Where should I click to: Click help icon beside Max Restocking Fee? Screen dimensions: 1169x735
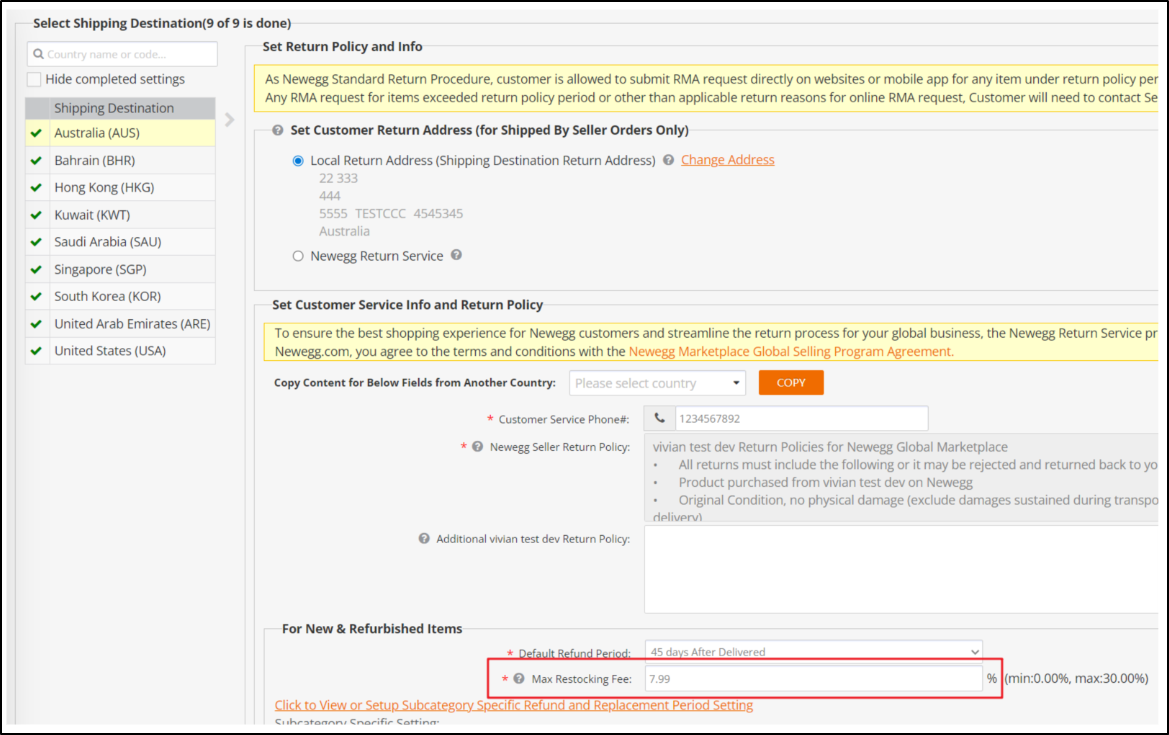point(519,679)
